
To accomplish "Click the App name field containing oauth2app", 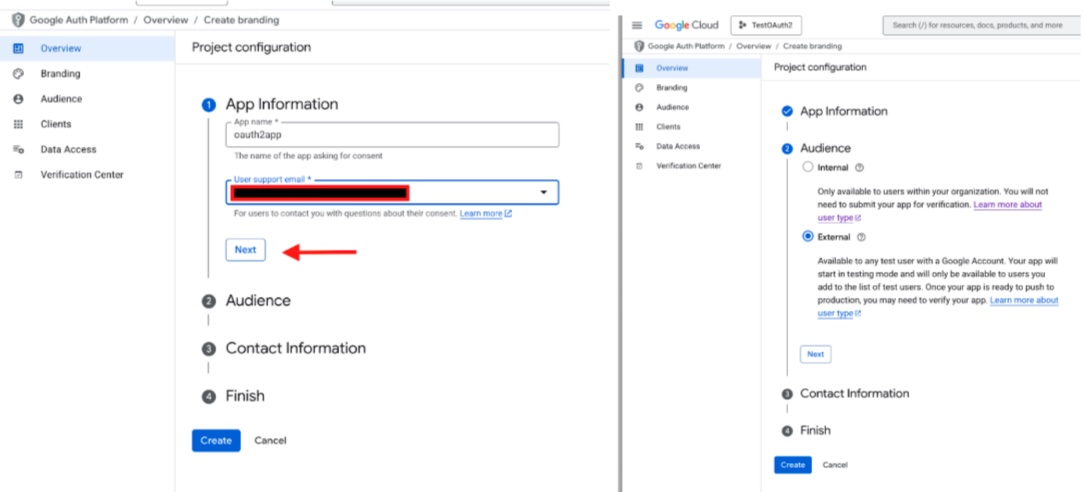I will [392, 135].
